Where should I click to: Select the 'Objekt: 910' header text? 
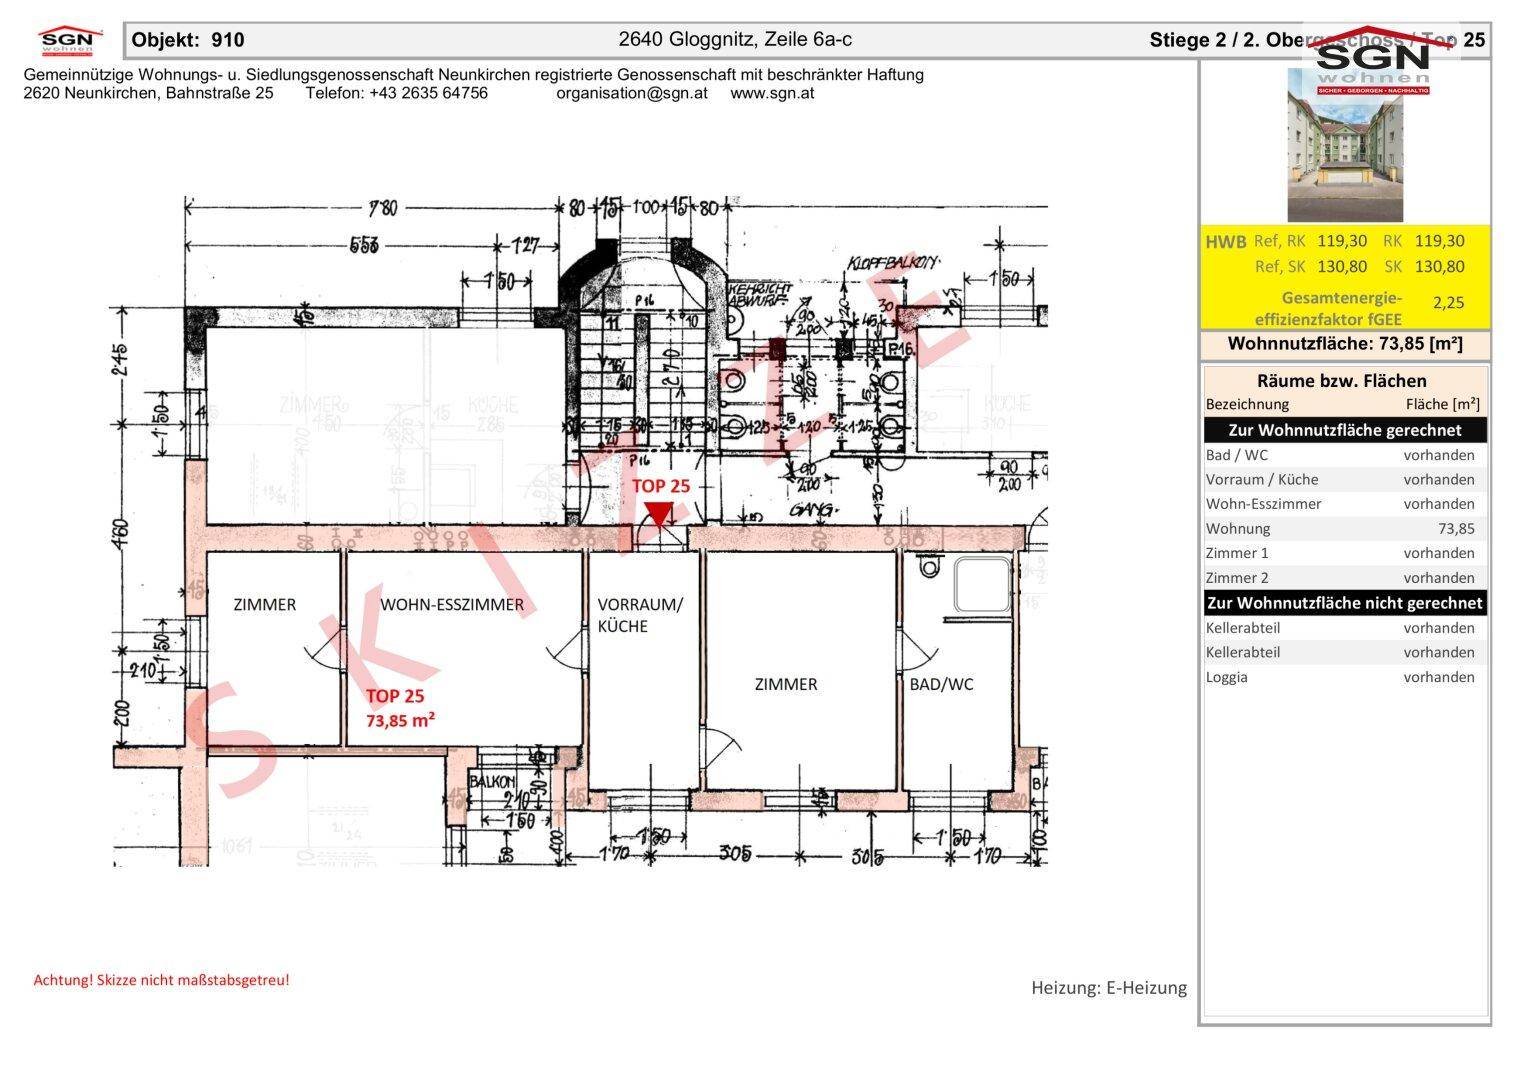point(188,40)
